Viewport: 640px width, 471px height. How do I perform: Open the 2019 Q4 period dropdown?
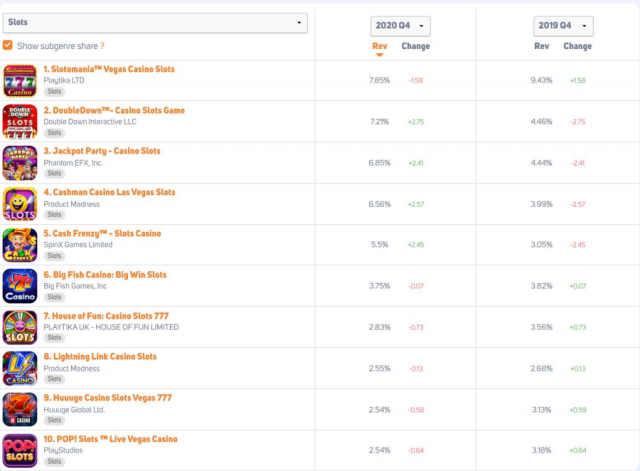(563, 26)
